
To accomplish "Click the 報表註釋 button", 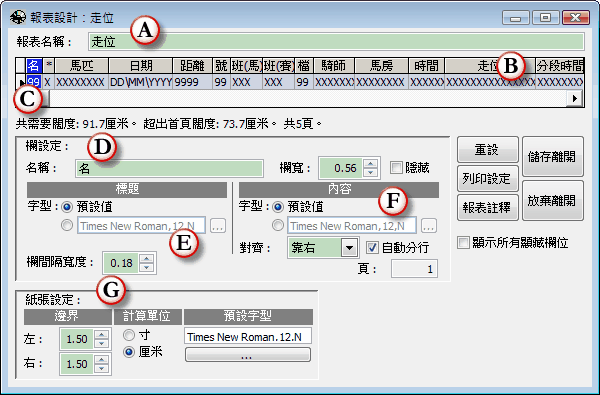I will tap(488, 207).
